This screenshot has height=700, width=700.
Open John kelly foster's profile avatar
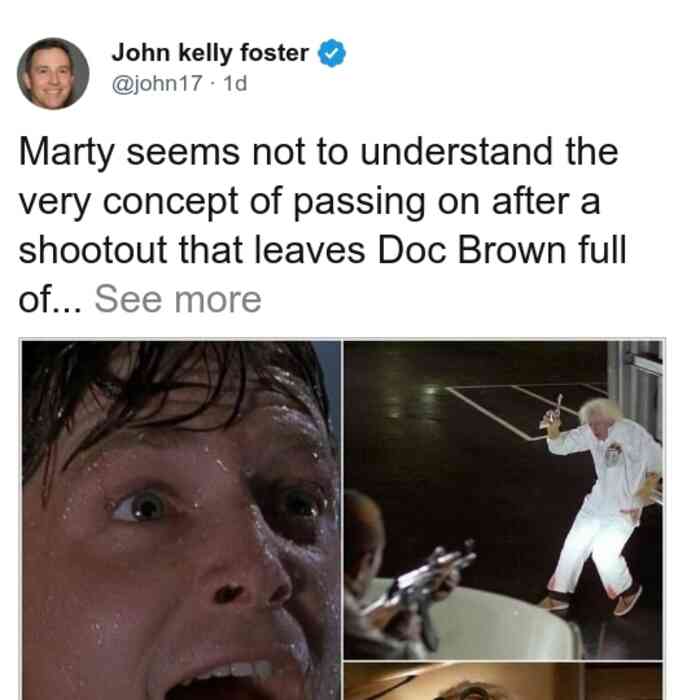click(53, 74)
